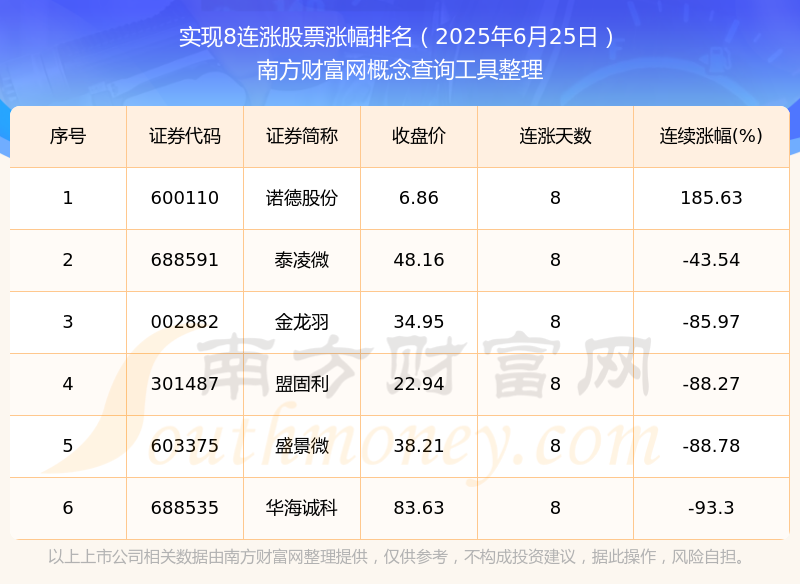800x584 pixels.
Task: Click rank number 2 in 泰凌微 row
Action: point(68,260)
